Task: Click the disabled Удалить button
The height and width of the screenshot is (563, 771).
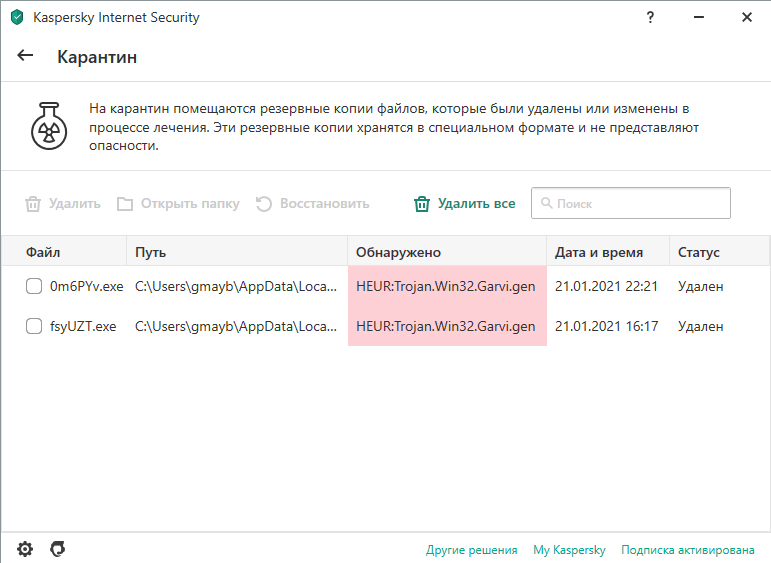Action: tap(63, 204)
